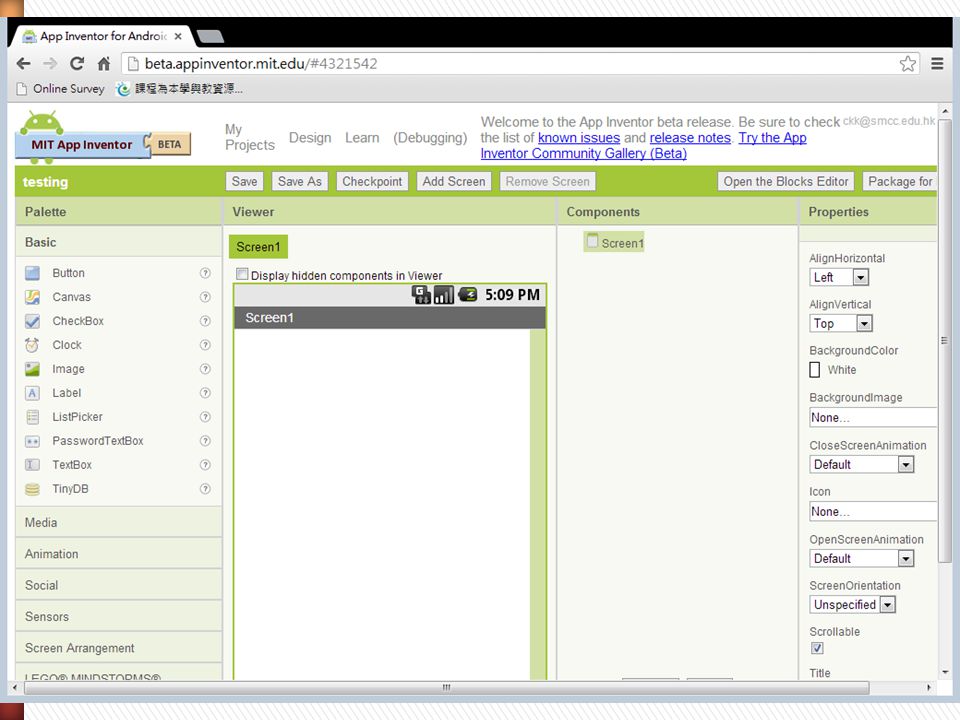This screenshot has height=720, width=960.
Task: Expand the Media palette section
Action: click(x=119, y=523)
